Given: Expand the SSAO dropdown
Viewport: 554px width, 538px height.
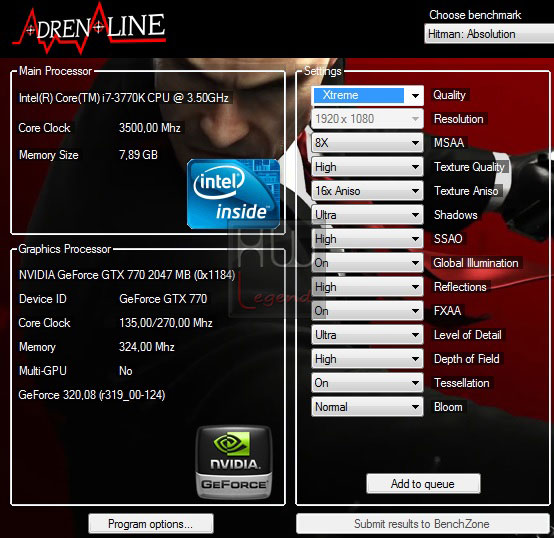Looking at the screenshot, I should point(367,239).
